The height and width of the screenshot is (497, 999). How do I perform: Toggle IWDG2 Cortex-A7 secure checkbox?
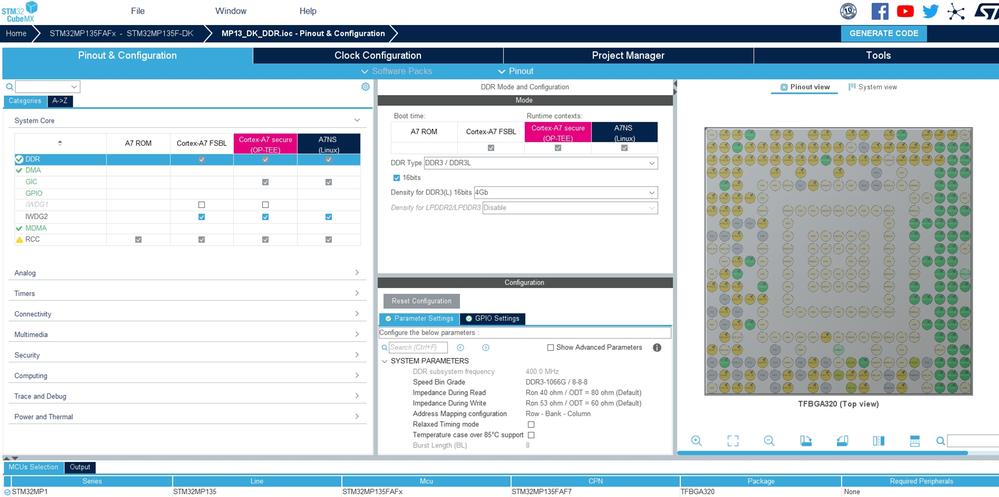(265, 217)
